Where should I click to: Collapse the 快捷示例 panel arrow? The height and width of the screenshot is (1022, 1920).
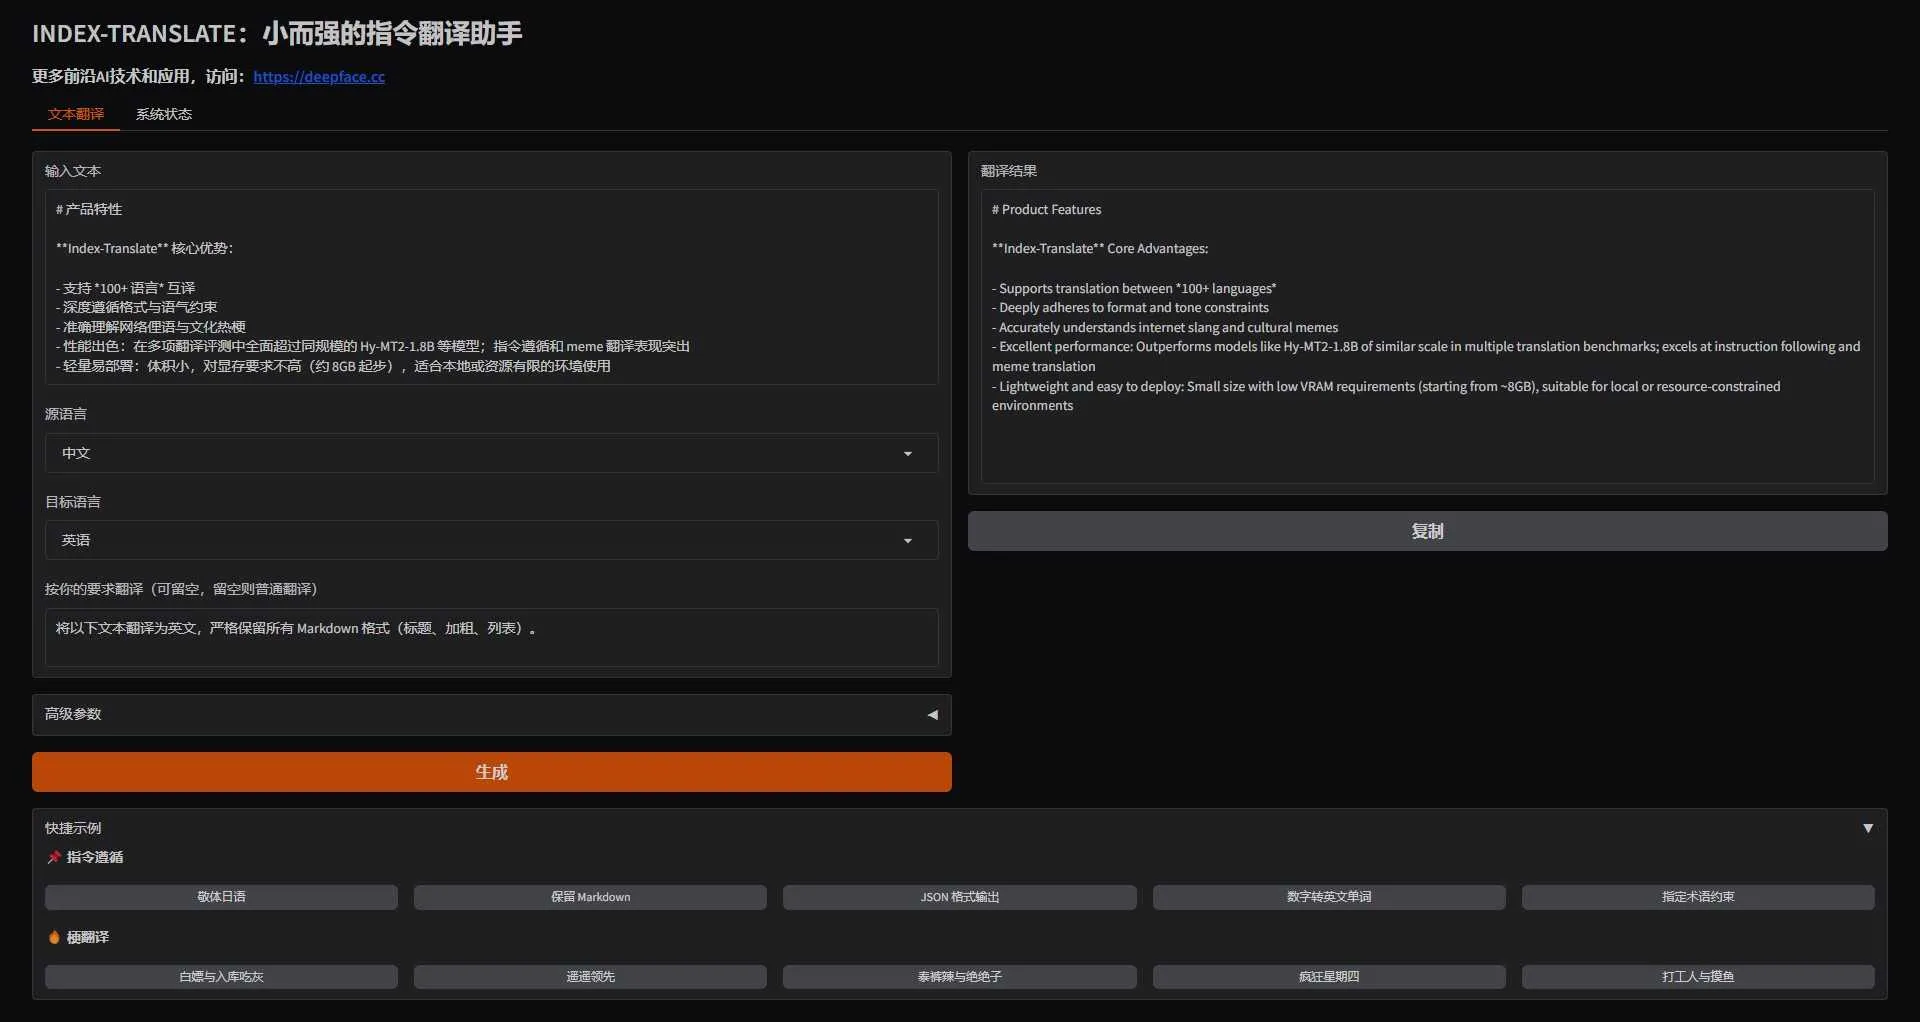pos(1867,828)
